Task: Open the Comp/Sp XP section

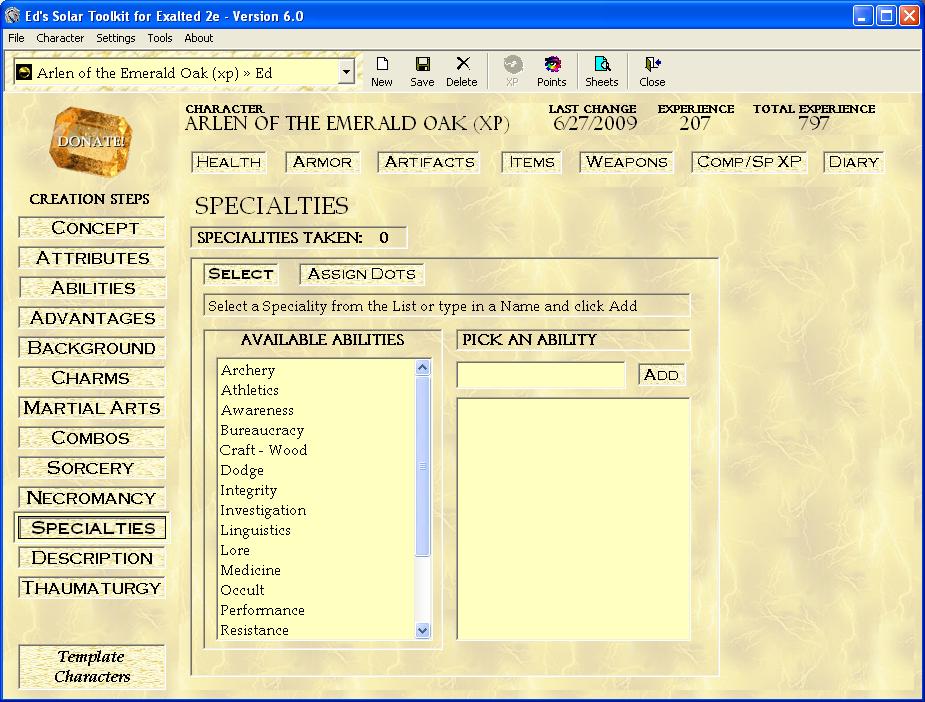Action: (x=749, y=162)
